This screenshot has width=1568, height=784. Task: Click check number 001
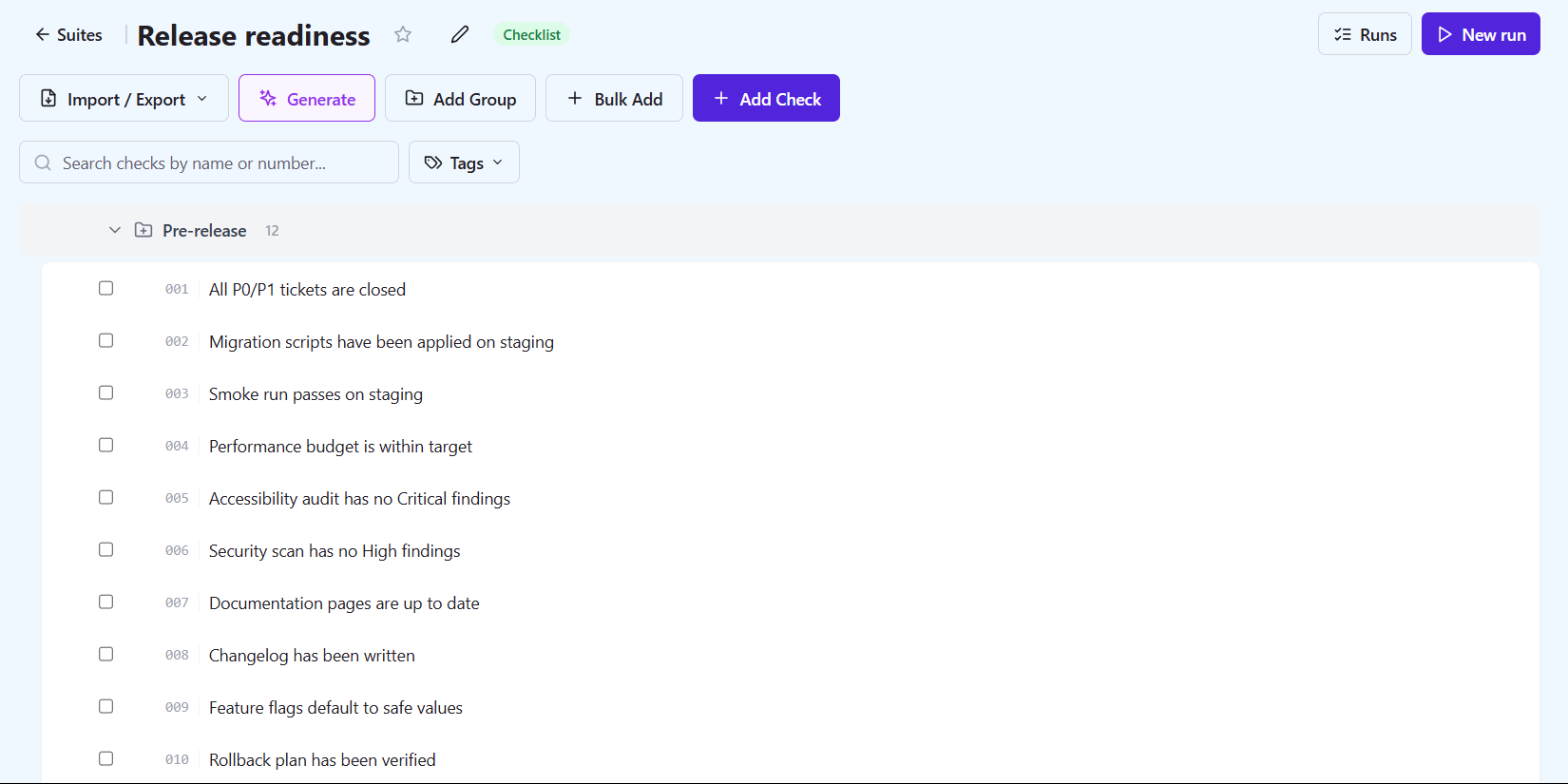tap(177, 289)
